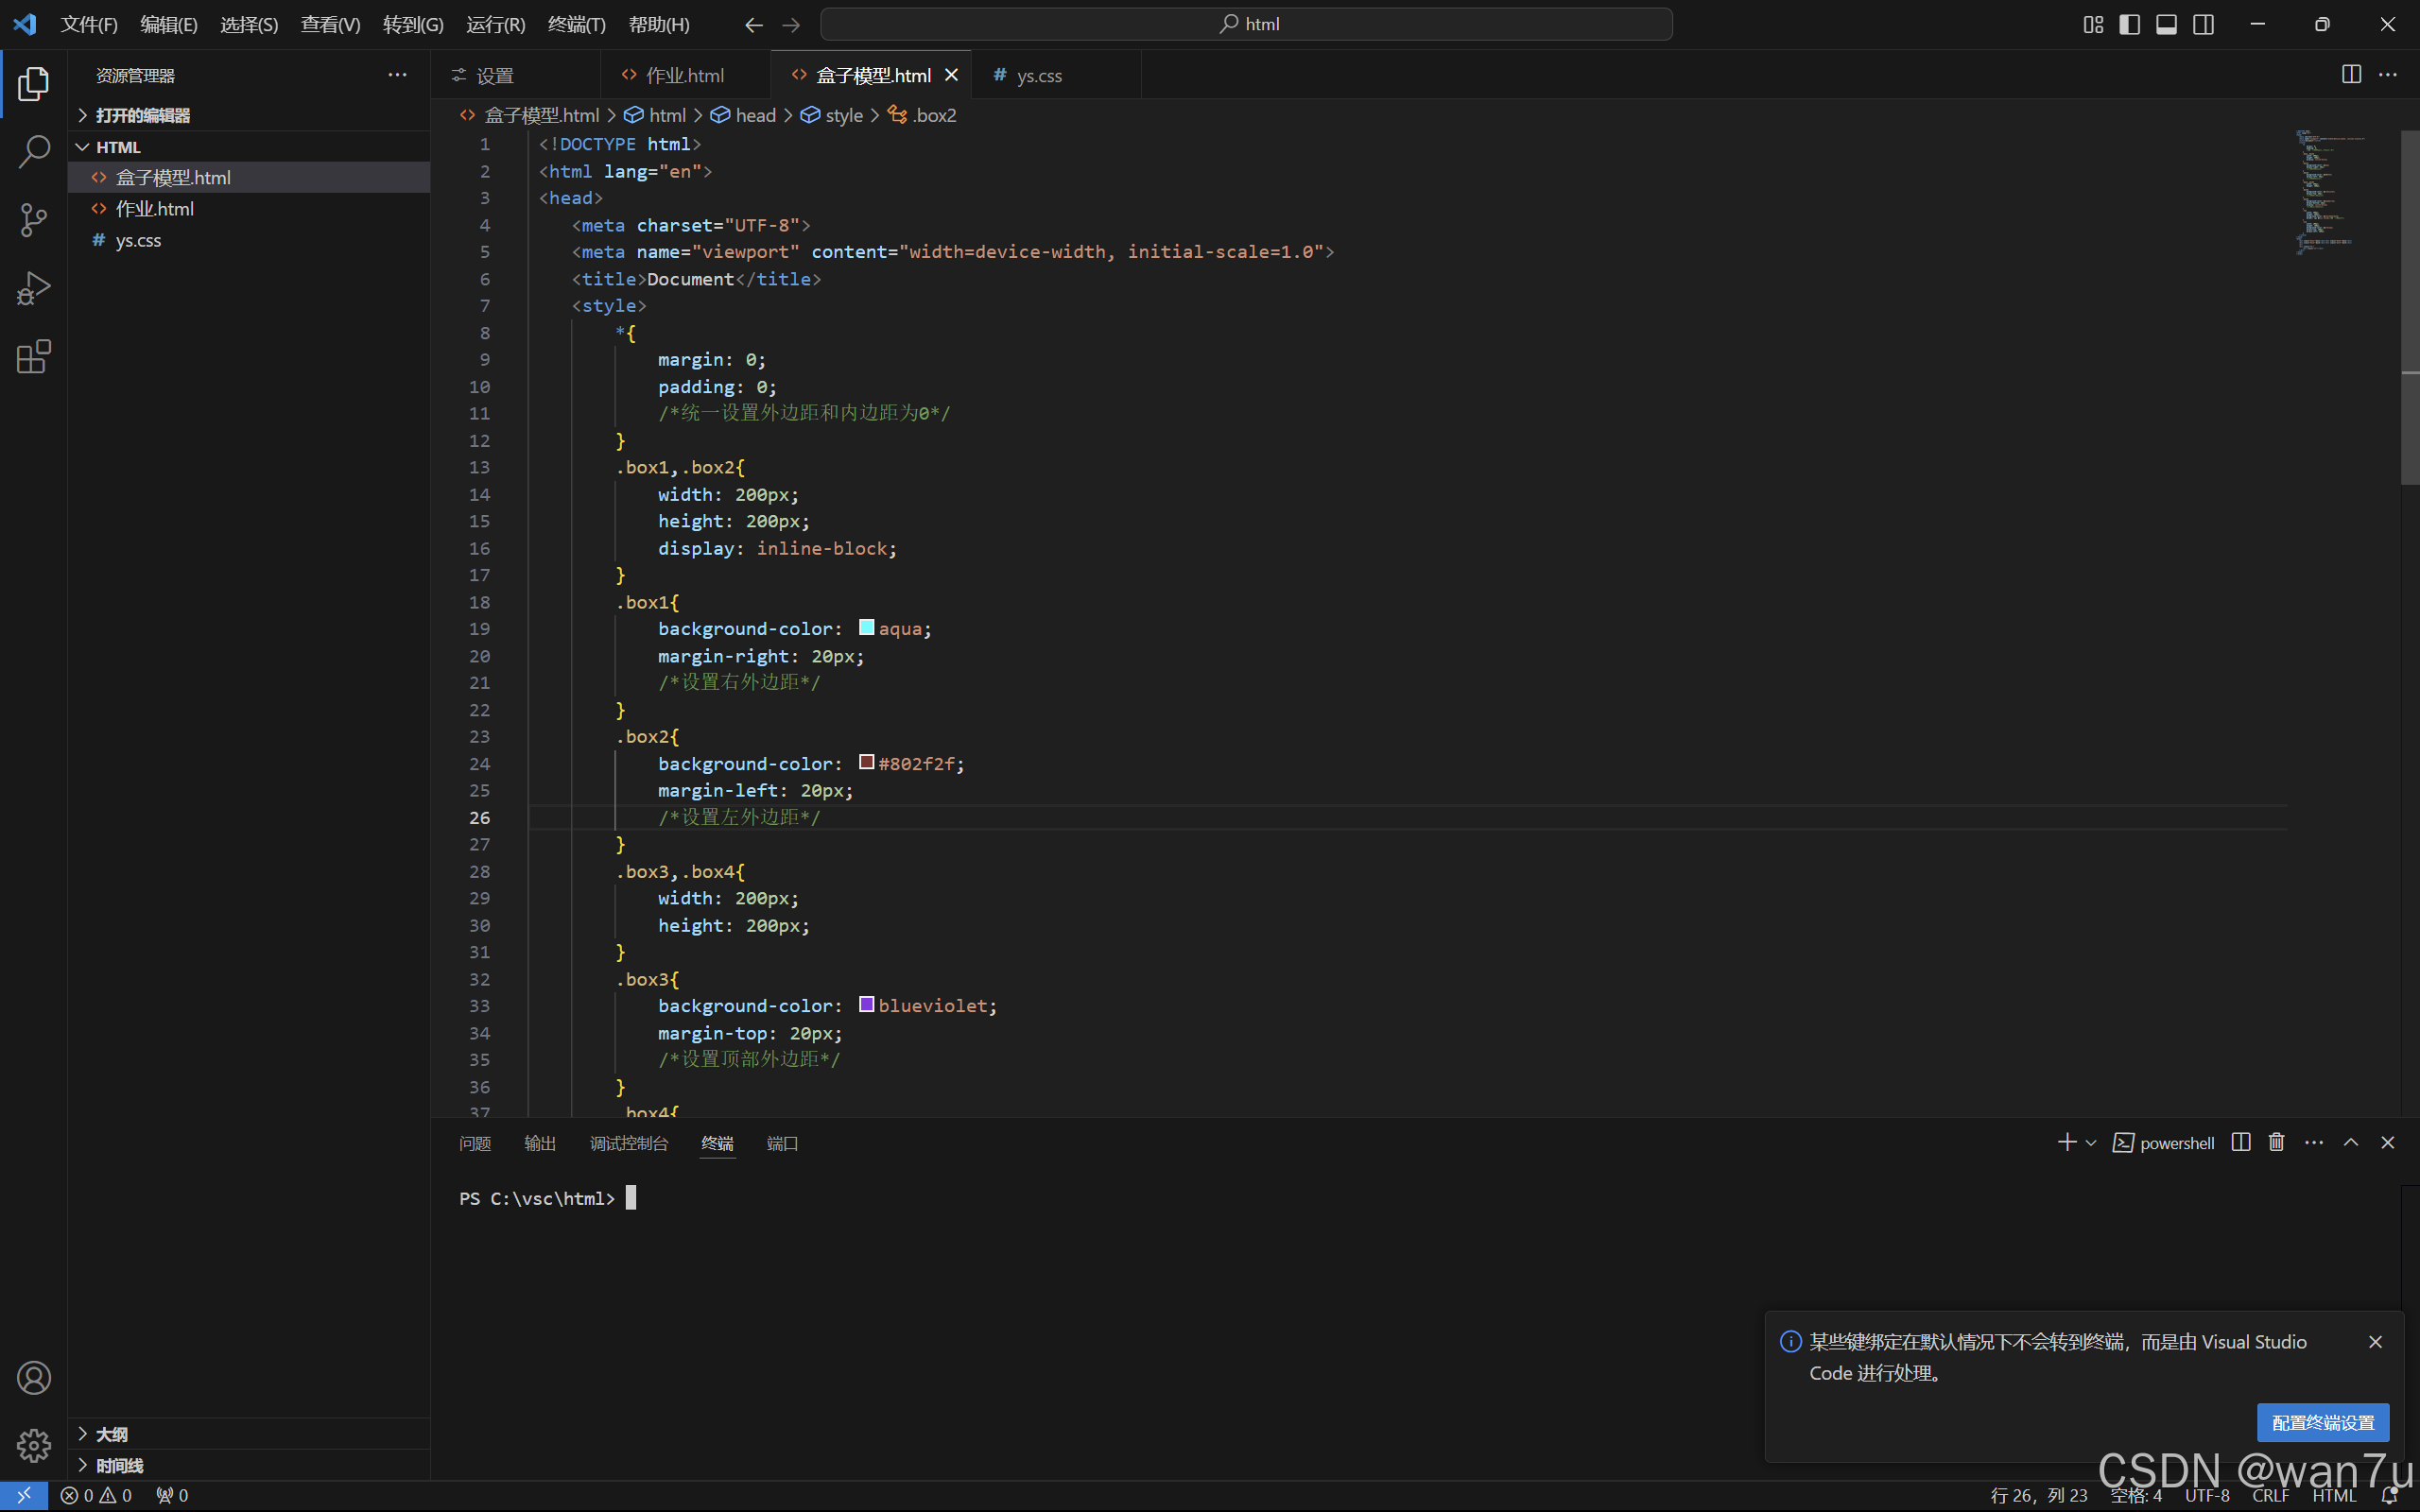Toggle the secondary side bar
The width and height of the screenshot is (2420, 1512).
[x=2203, y=24]
